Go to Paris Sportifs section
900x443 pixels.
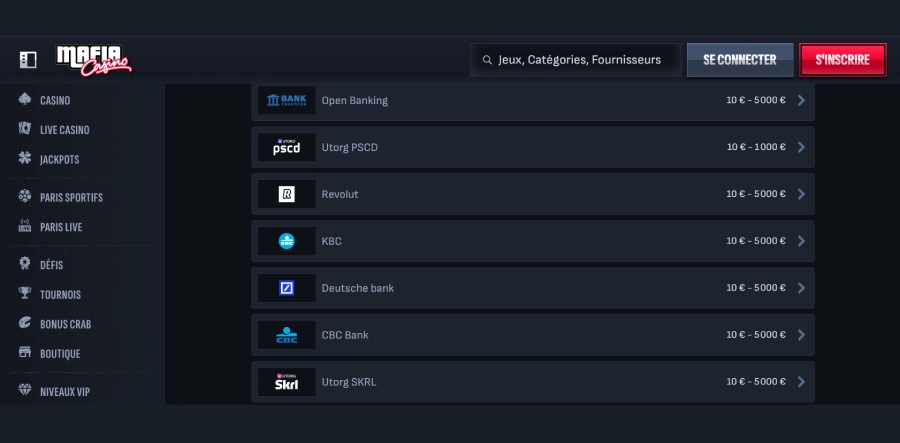coord(70,198)
